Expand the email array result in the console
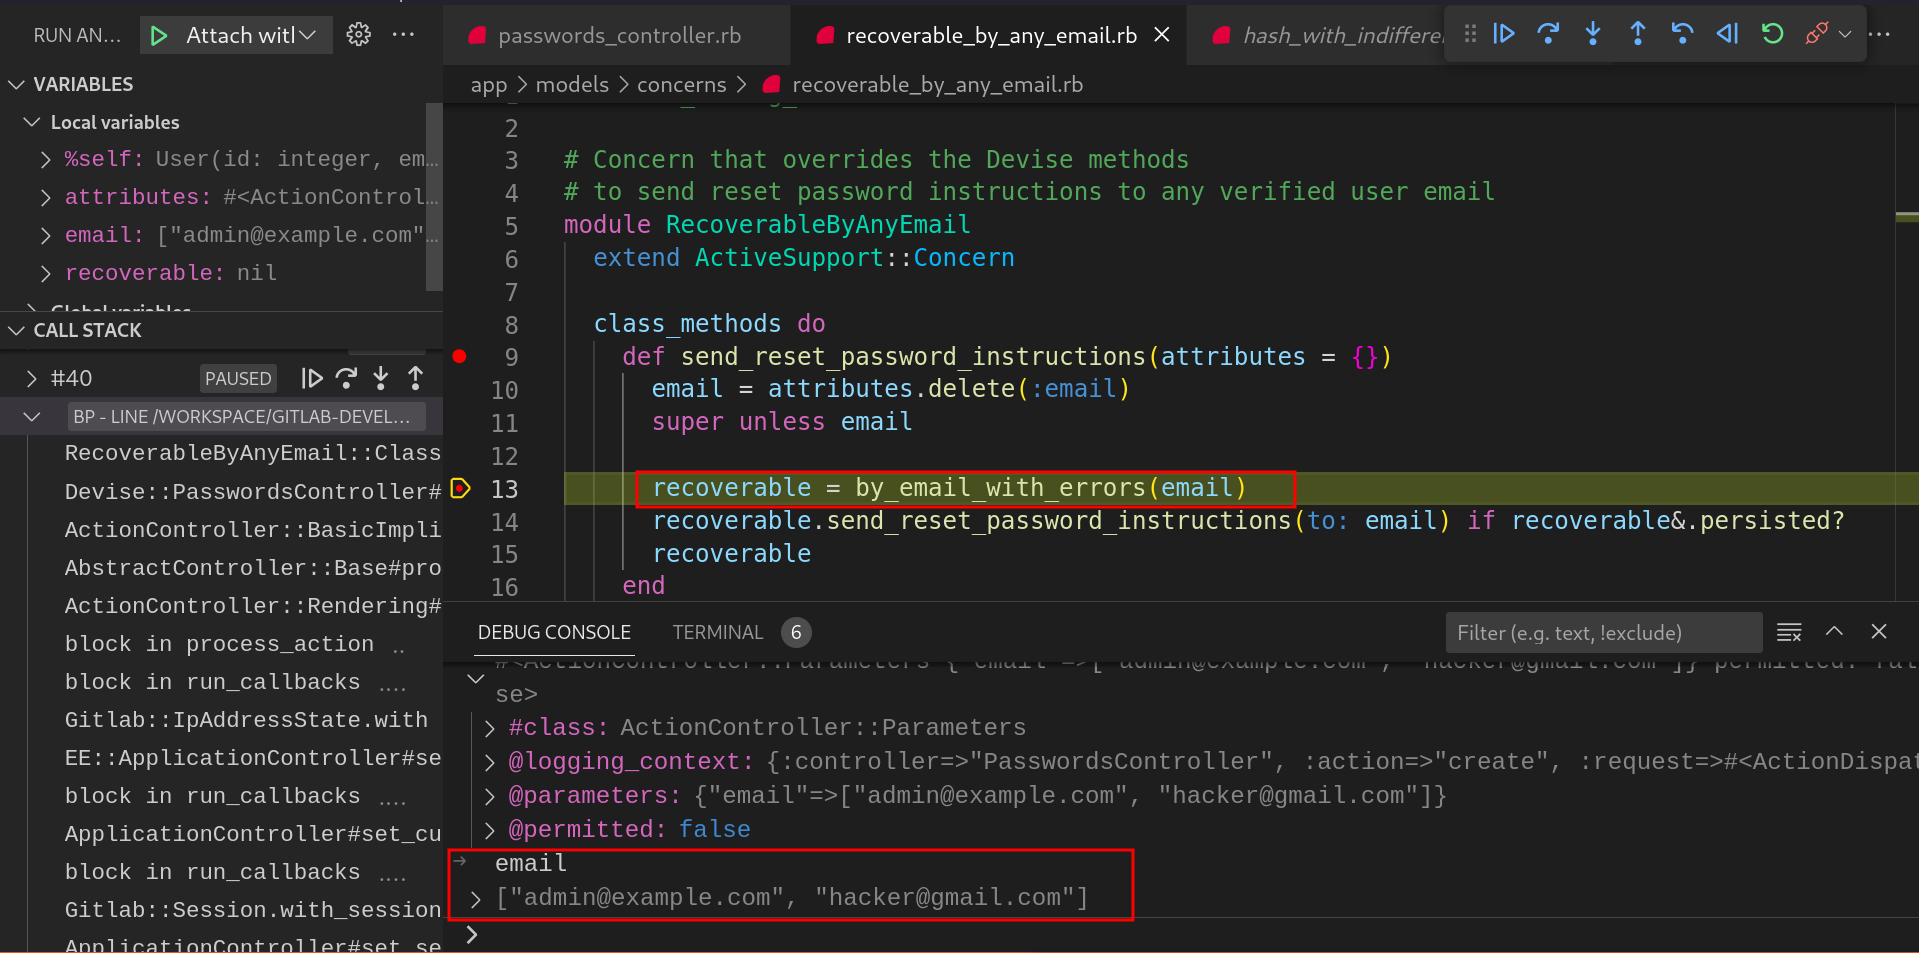The height and width of the screenshot is (953, 1919). tap(476, 898)
